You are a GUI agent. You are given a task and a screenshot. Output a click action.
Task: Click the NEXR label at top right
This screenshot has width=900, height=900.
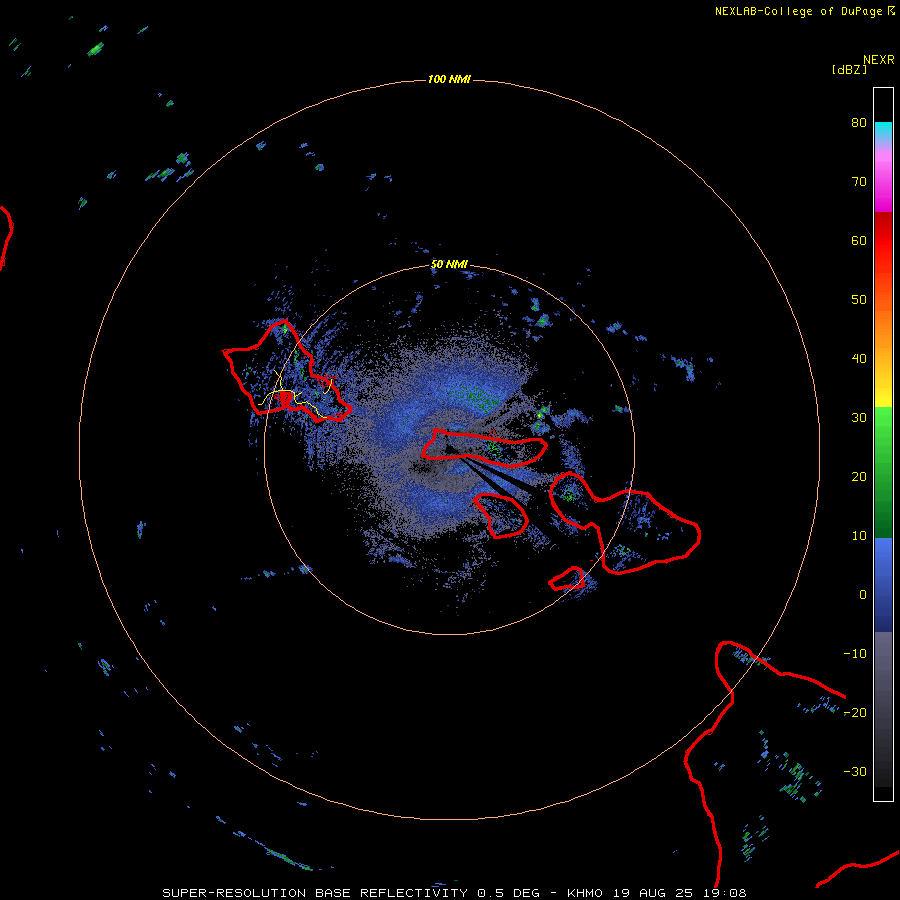(879, 60)
